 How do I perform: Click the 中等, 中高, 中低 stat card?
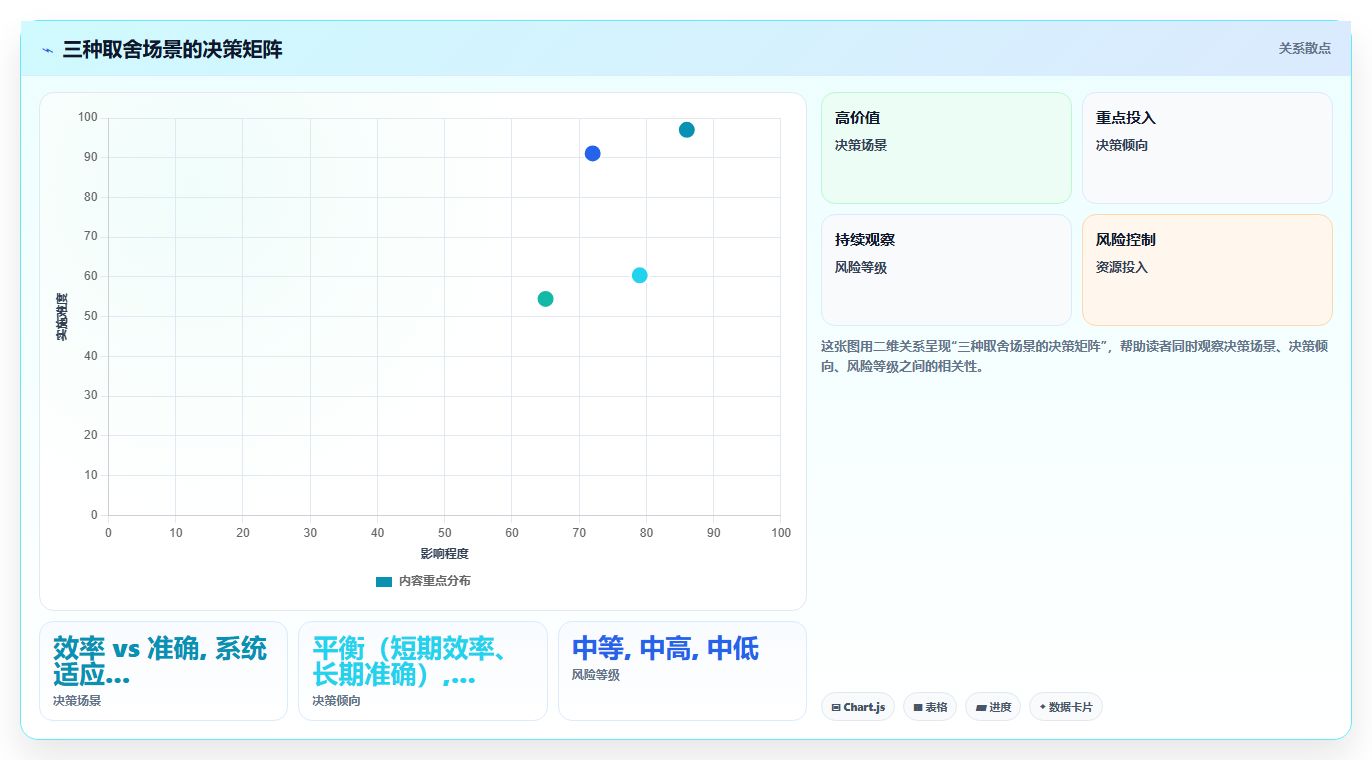682,671
